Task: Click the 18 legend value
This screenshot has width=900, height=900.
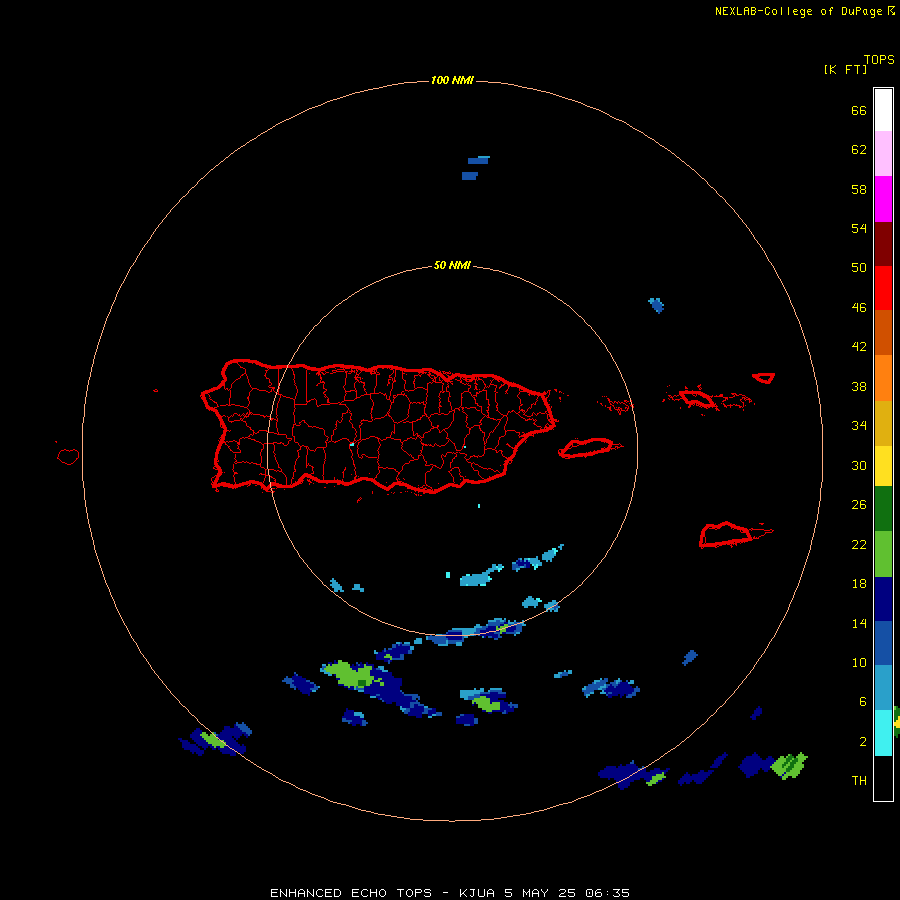Action: coord(859,584)
